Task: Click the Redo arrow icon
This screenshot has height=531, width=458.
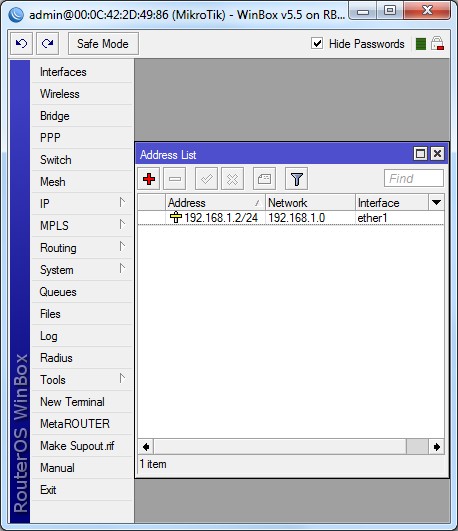Action: pyautogui.click(x=47, y=43)
